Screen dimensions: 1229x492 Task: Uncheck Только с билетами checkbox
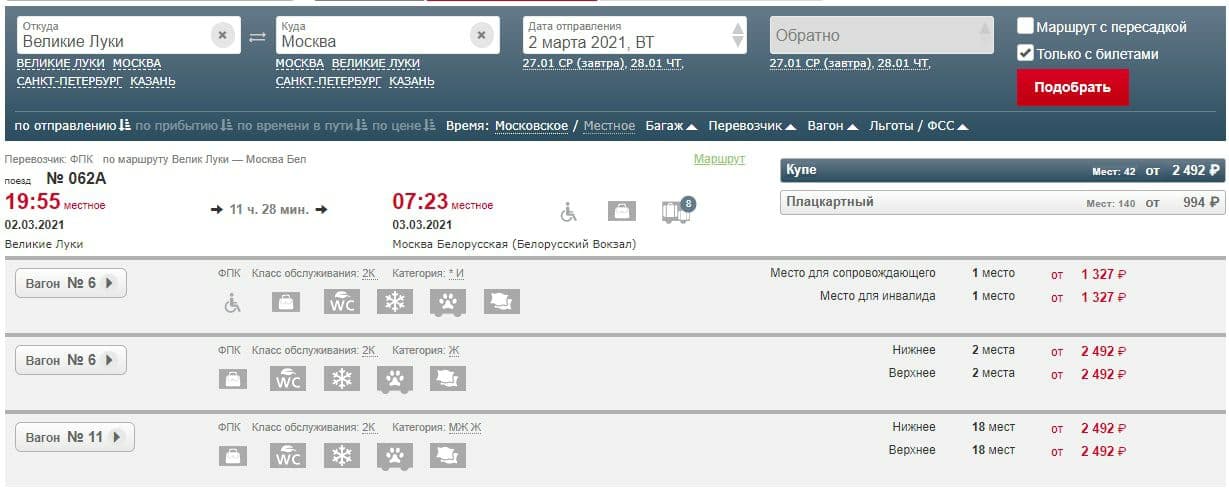tap(1025, 54)
